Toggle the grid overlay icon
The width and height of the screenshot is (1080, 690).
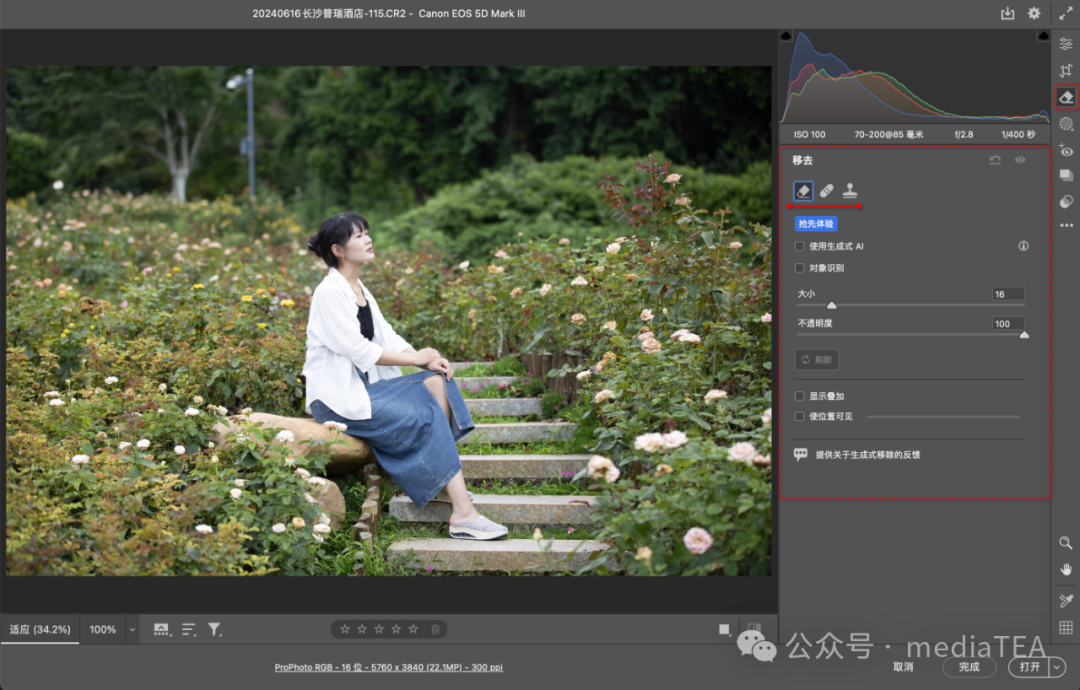1066,627
